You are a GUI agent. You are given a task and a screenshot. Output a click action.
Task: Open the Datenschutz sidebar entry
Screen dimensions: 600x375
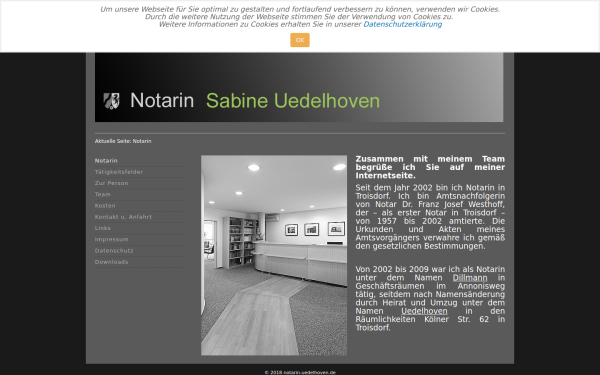[x=114, y=251]
